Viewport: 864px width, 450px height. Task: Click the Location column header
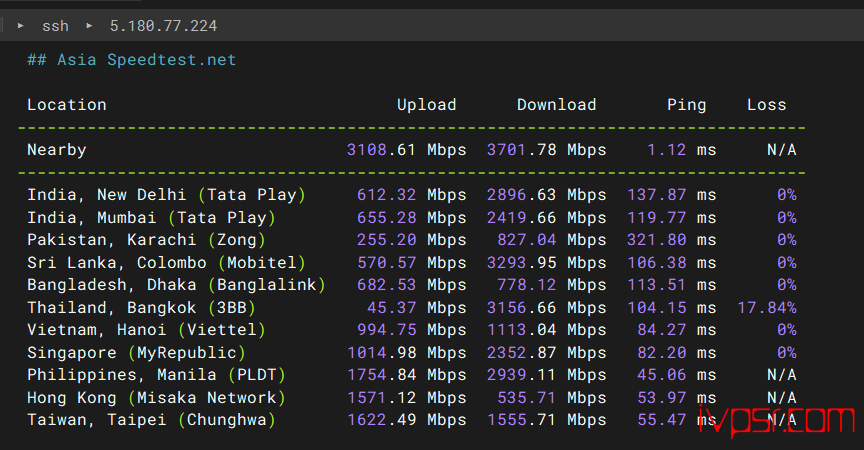[x=67, y=105]
